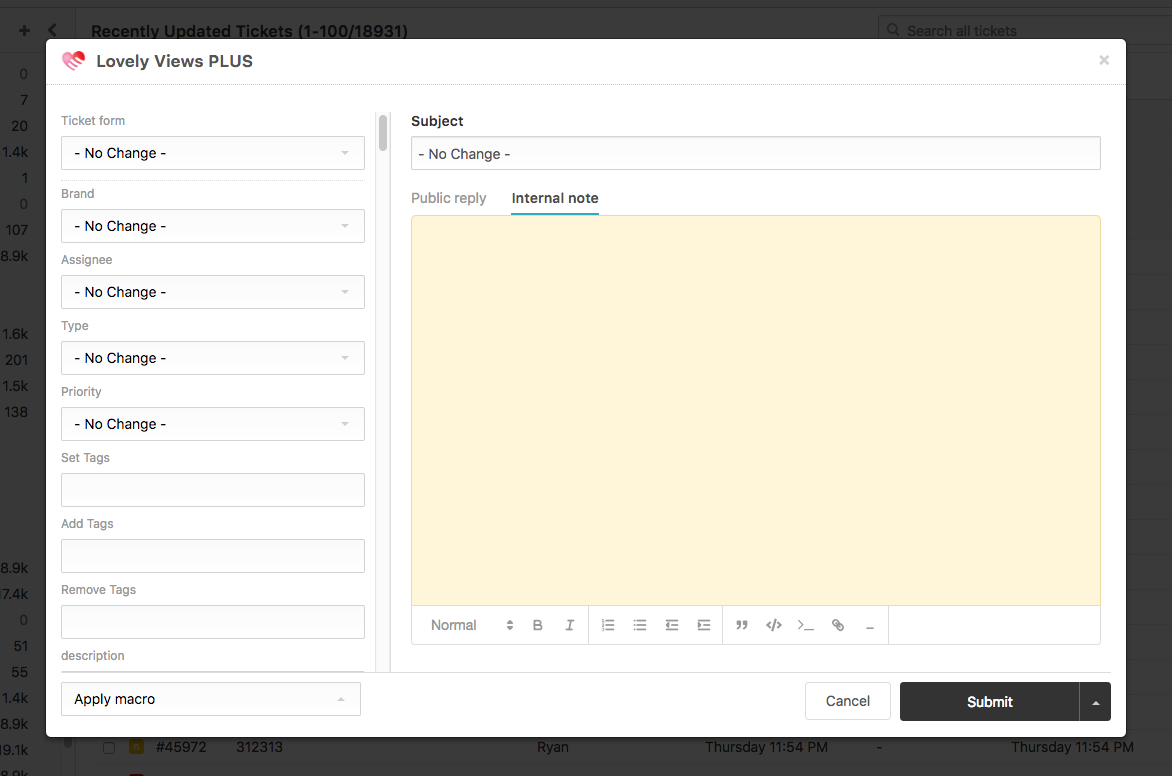Click the plus icon in background window
Screen dimensions: 1172x776
point(25,30)
